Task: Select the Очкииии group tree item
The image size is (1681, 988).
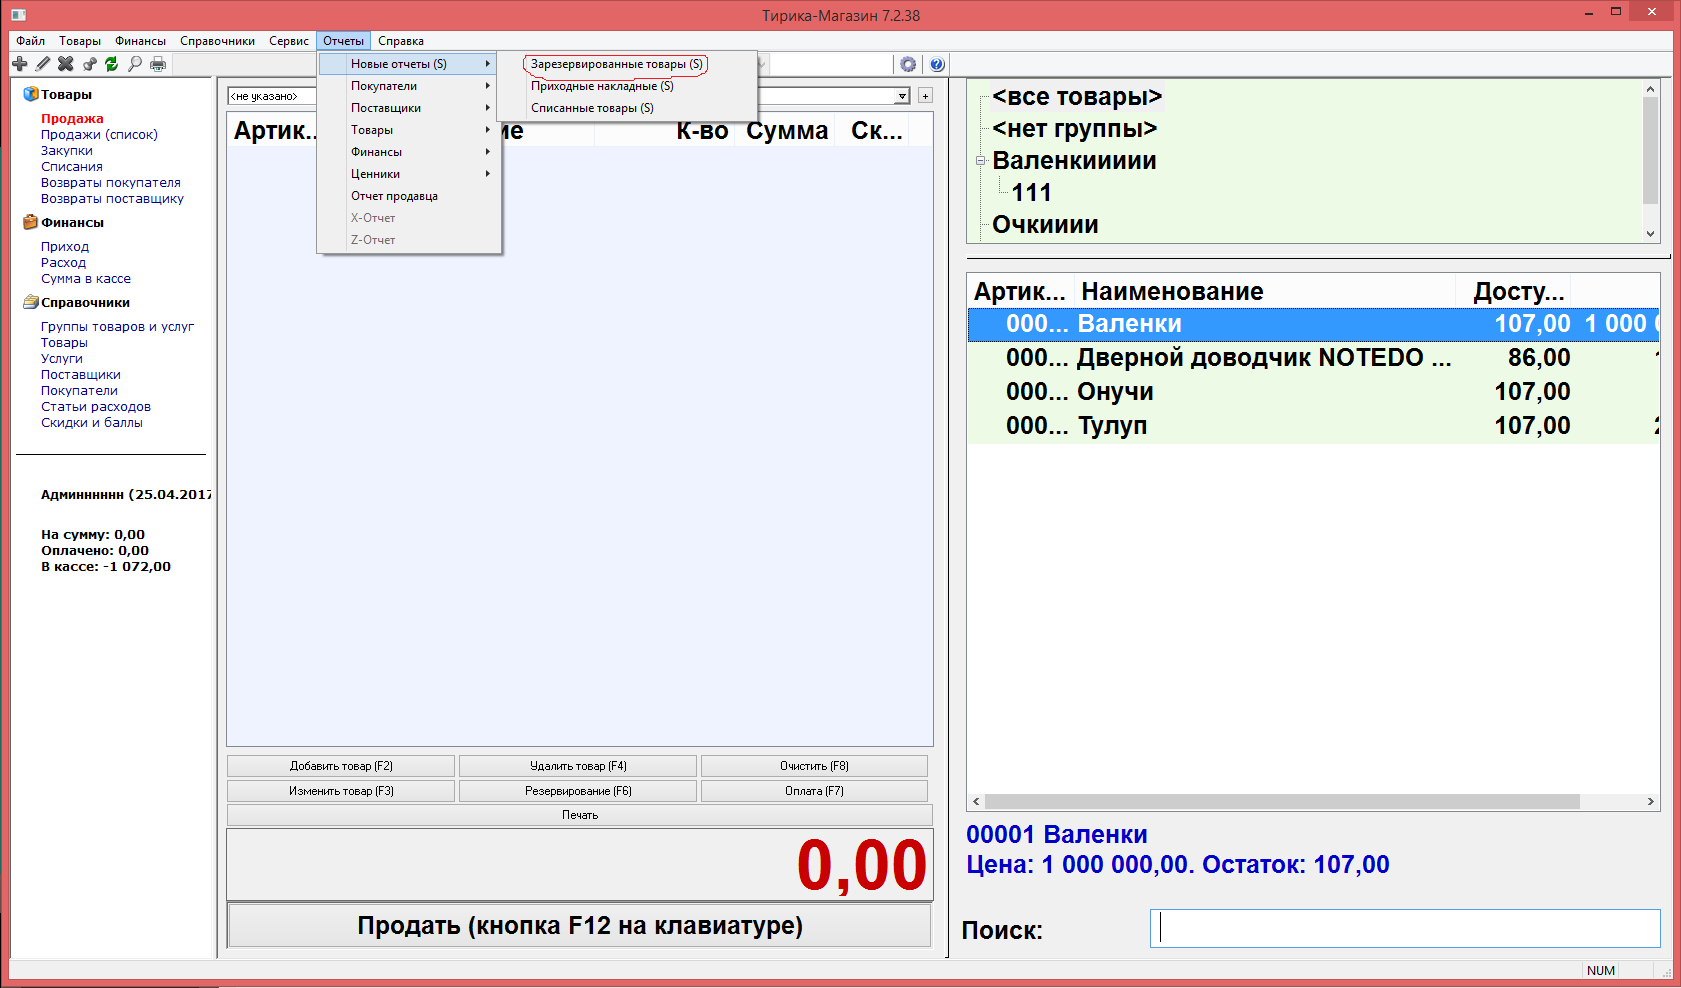Action: [1045, 225]
